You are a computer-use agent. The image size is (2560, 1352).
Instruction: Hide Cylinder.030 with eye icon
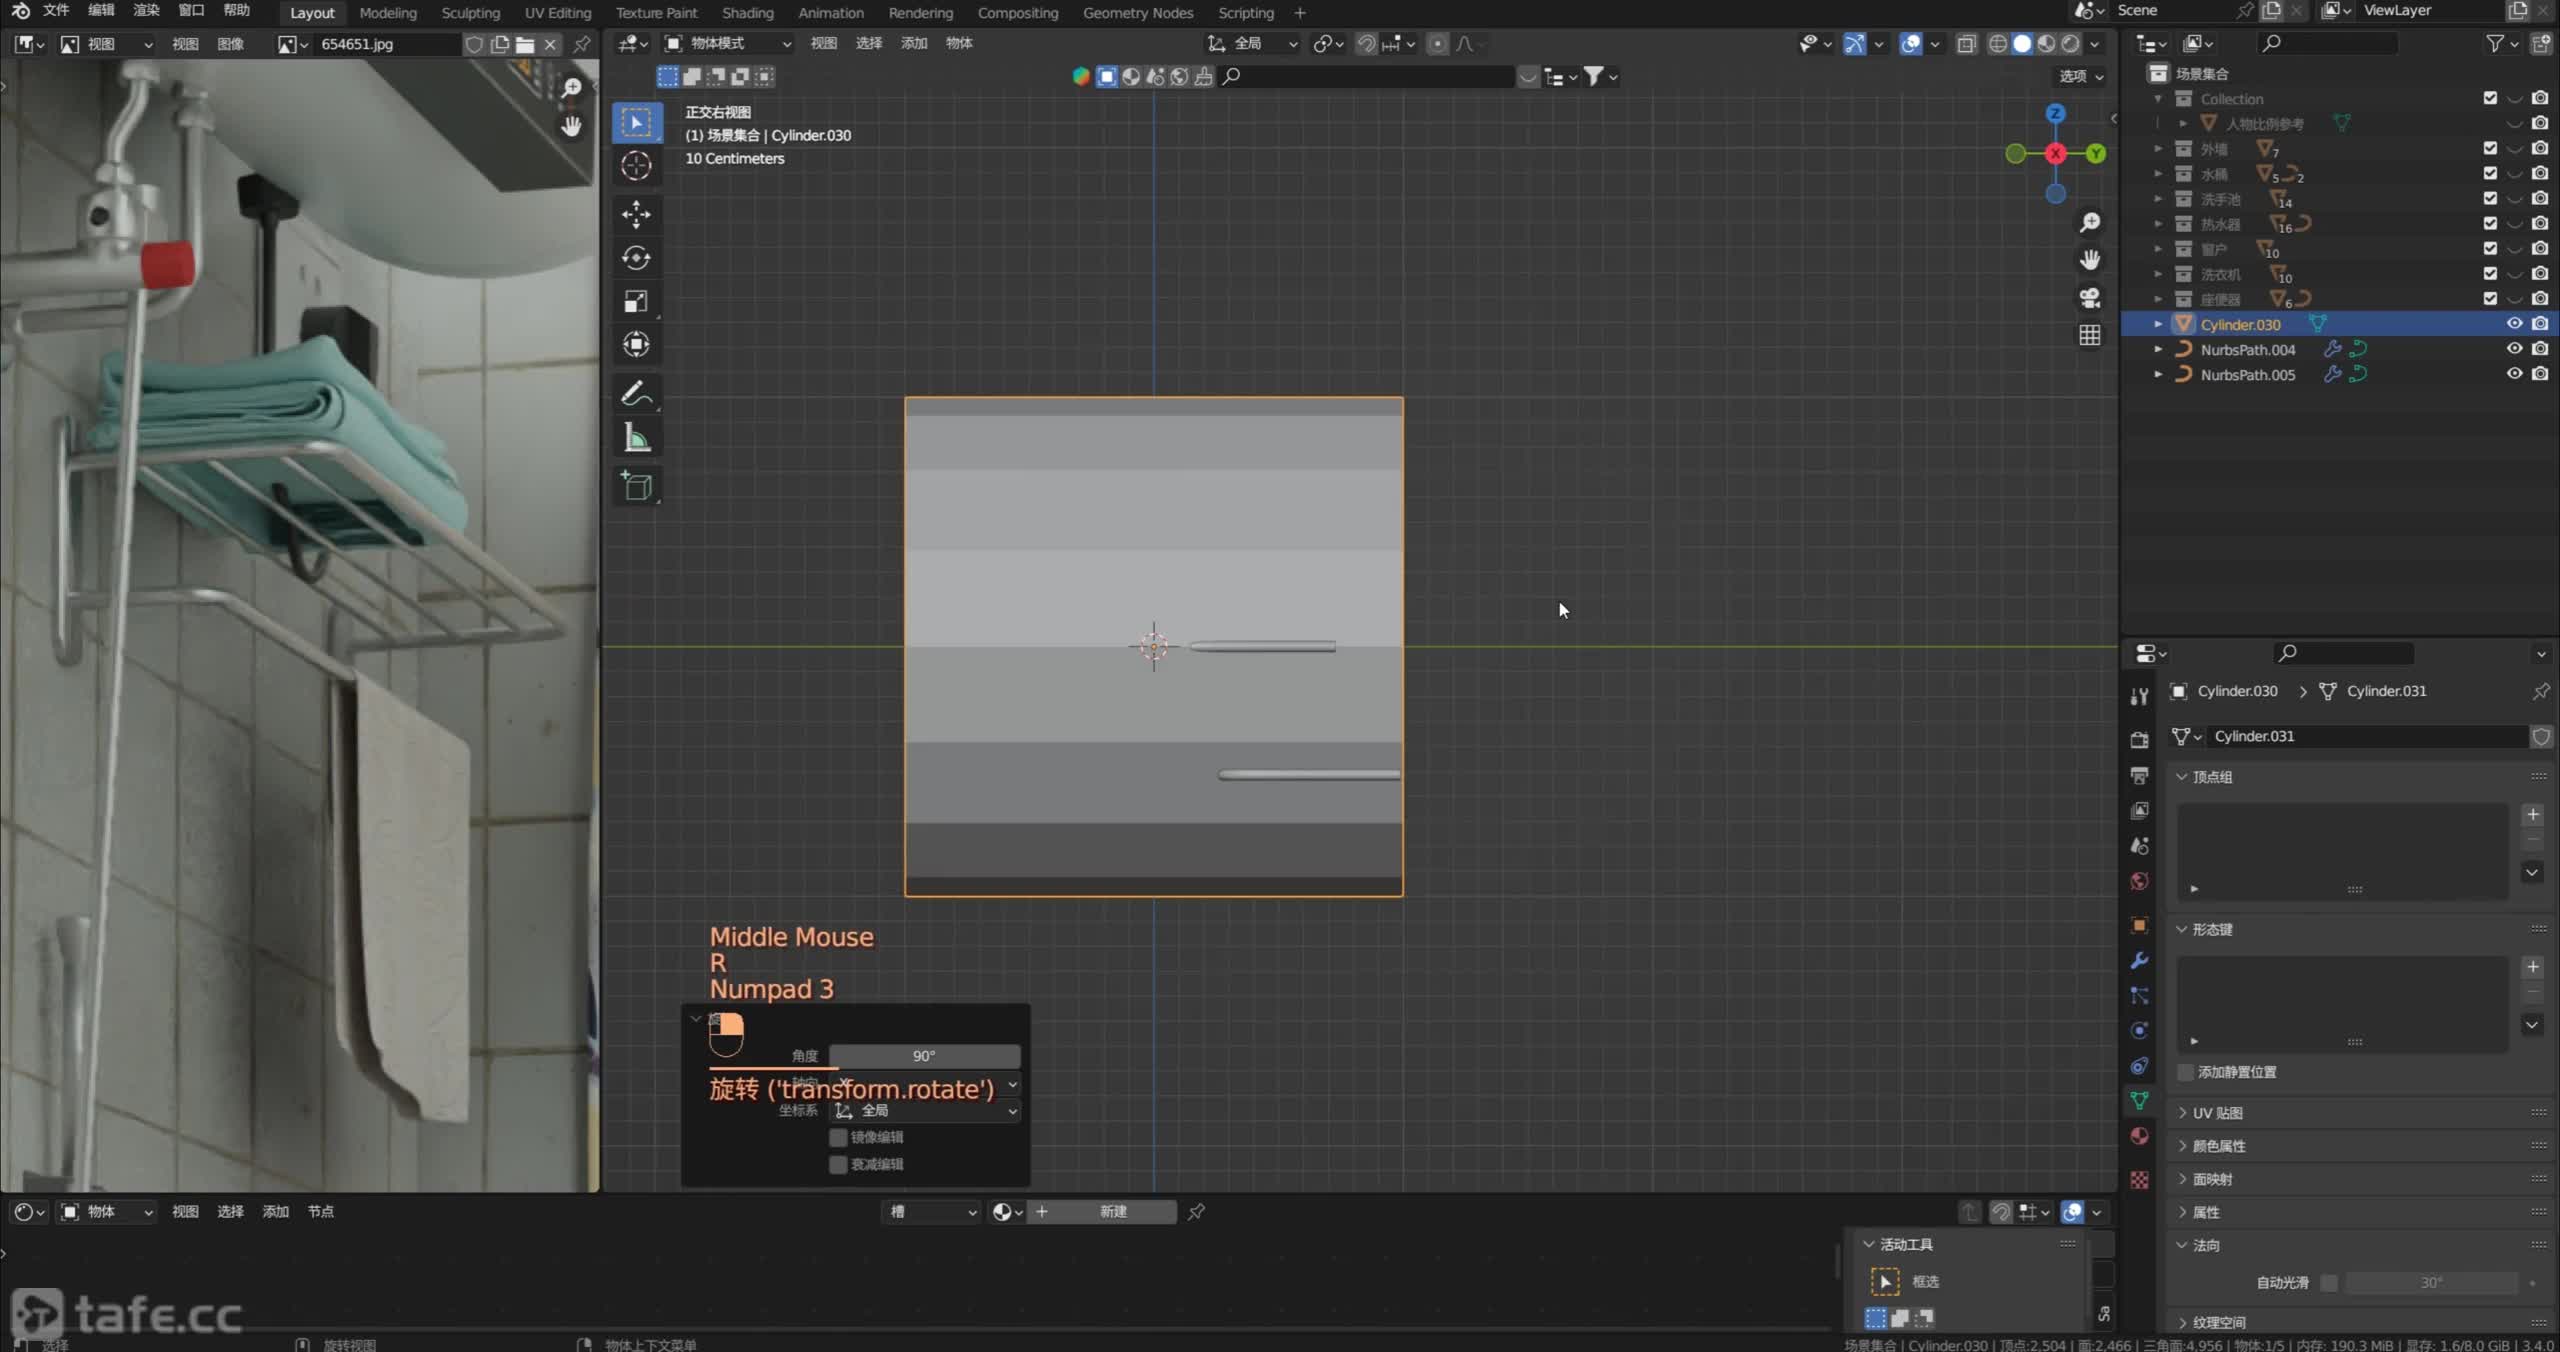[x=2514, y=323]
